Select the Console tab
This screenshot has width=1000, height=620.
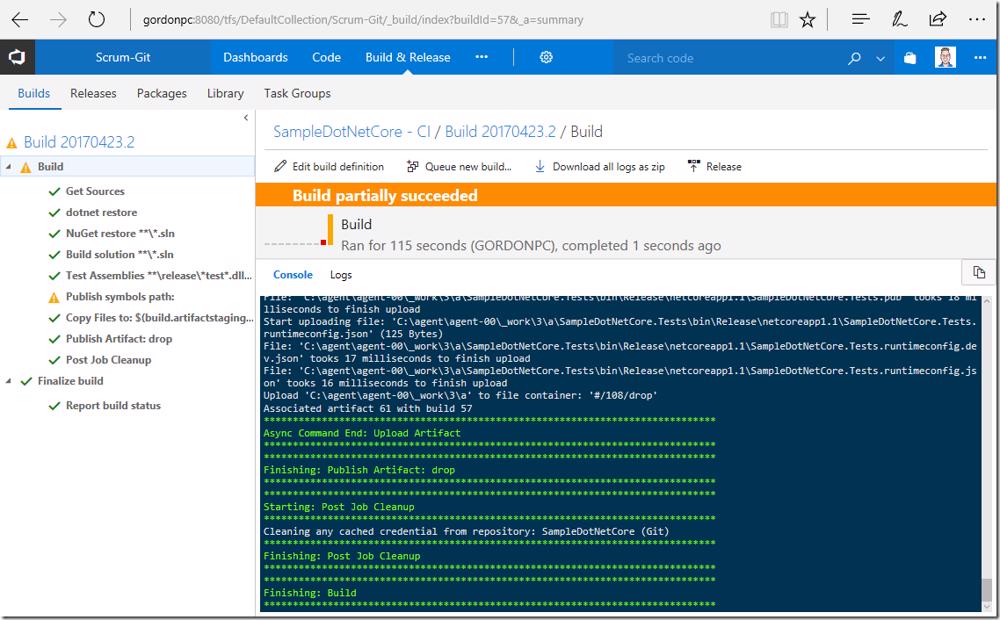click(293, 275)
